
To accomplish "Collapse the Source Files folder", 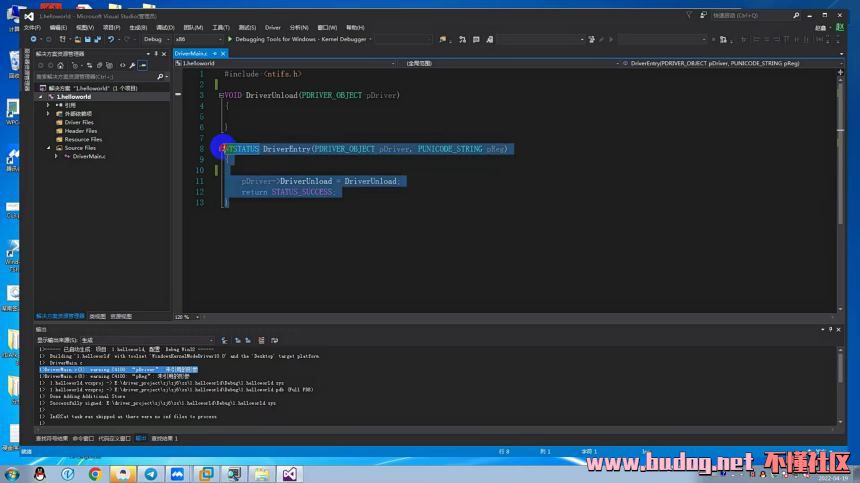I will pyautogui.click(x=48, y=148).
